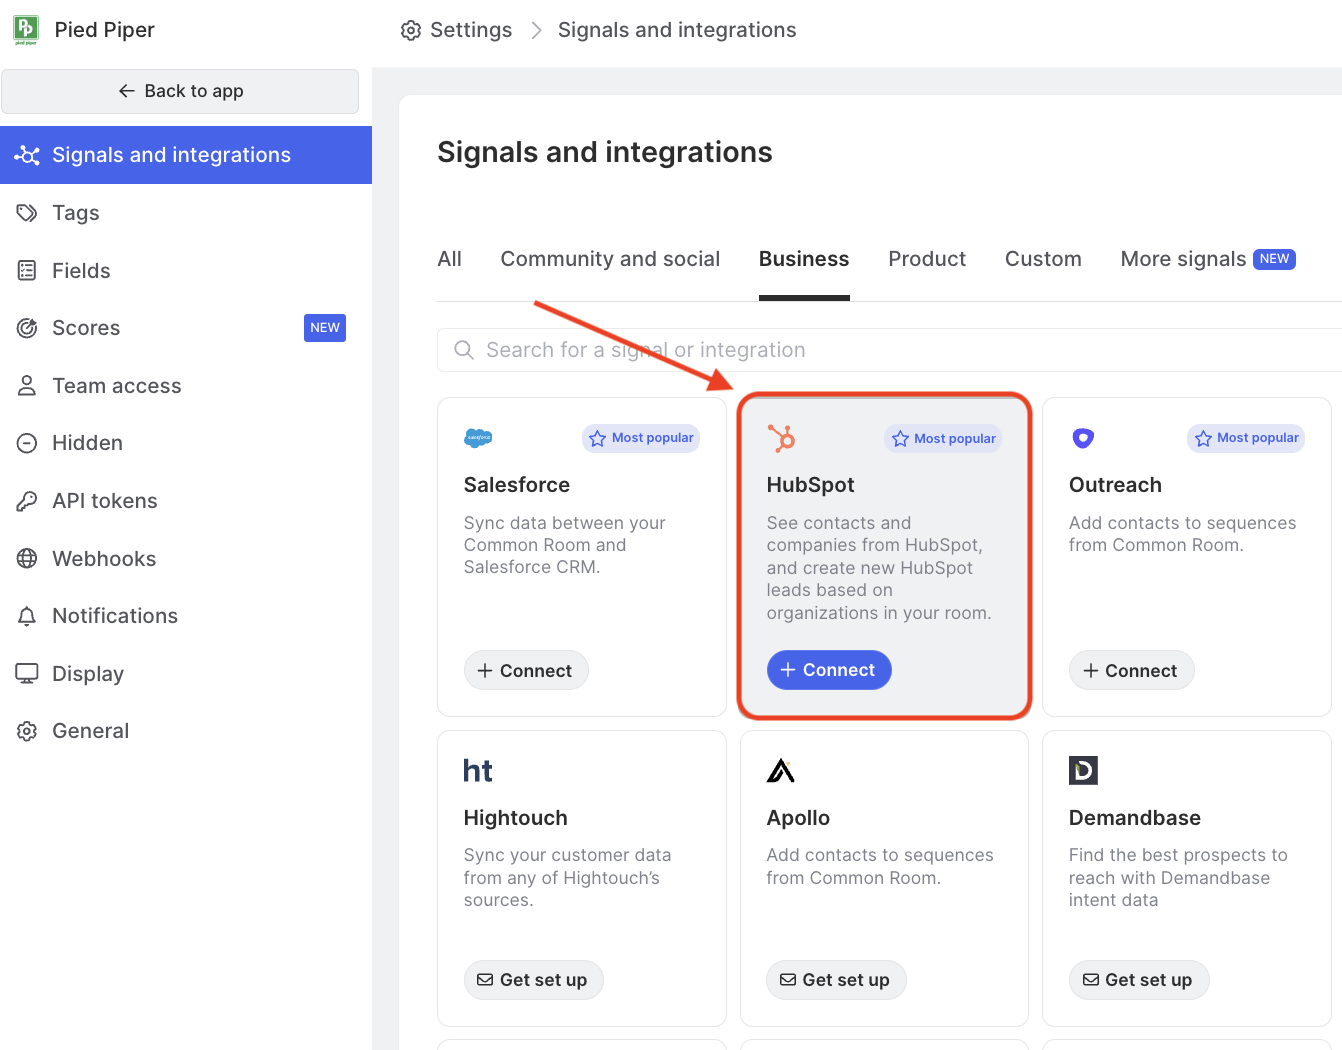
Task: Click the Apollo logo icon
Action: point(781,771)
